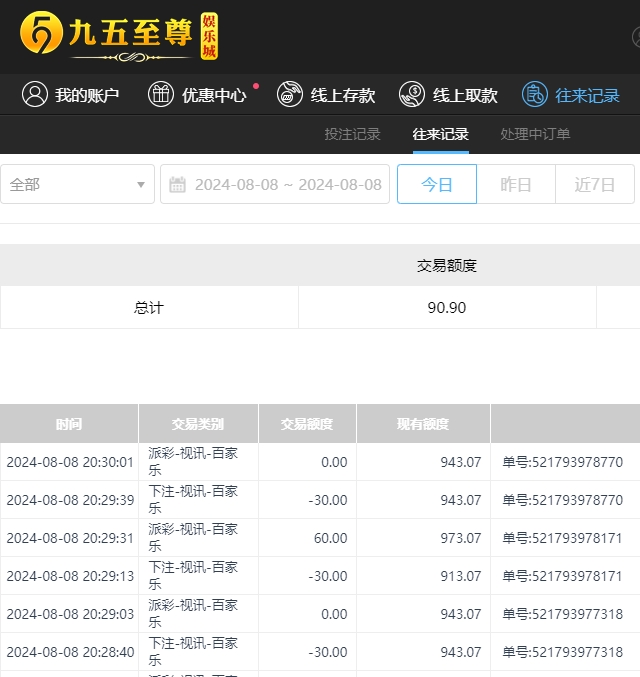
Task: Click the 时间 column header
Action: (x=69, y=424)
